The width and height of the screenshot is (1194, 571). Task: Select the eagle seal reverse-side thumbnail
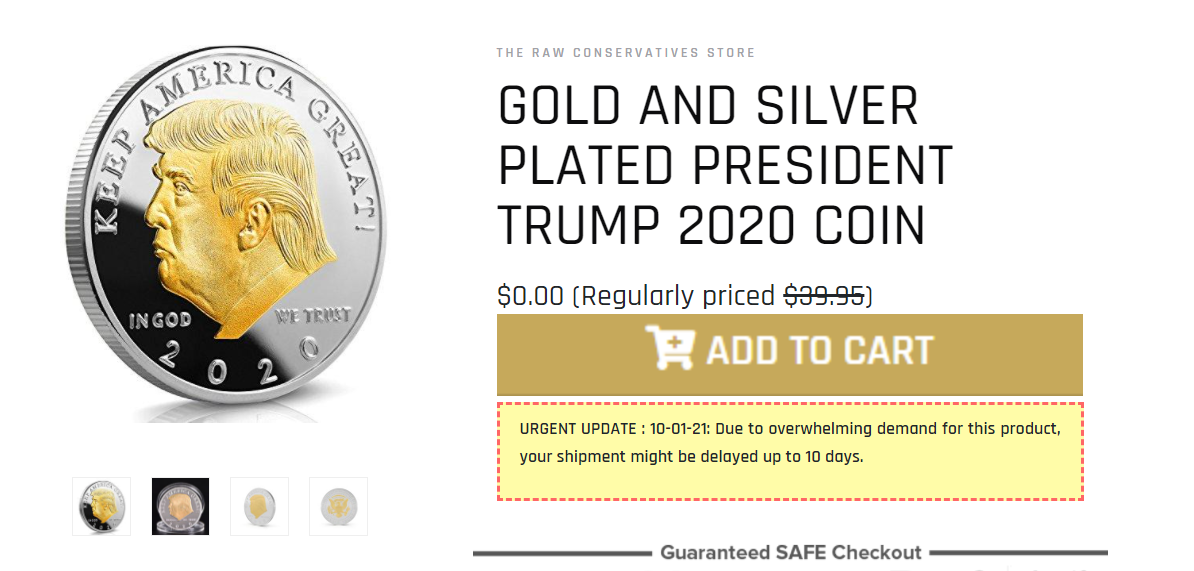pyautogui.click(x=338, y=506)
